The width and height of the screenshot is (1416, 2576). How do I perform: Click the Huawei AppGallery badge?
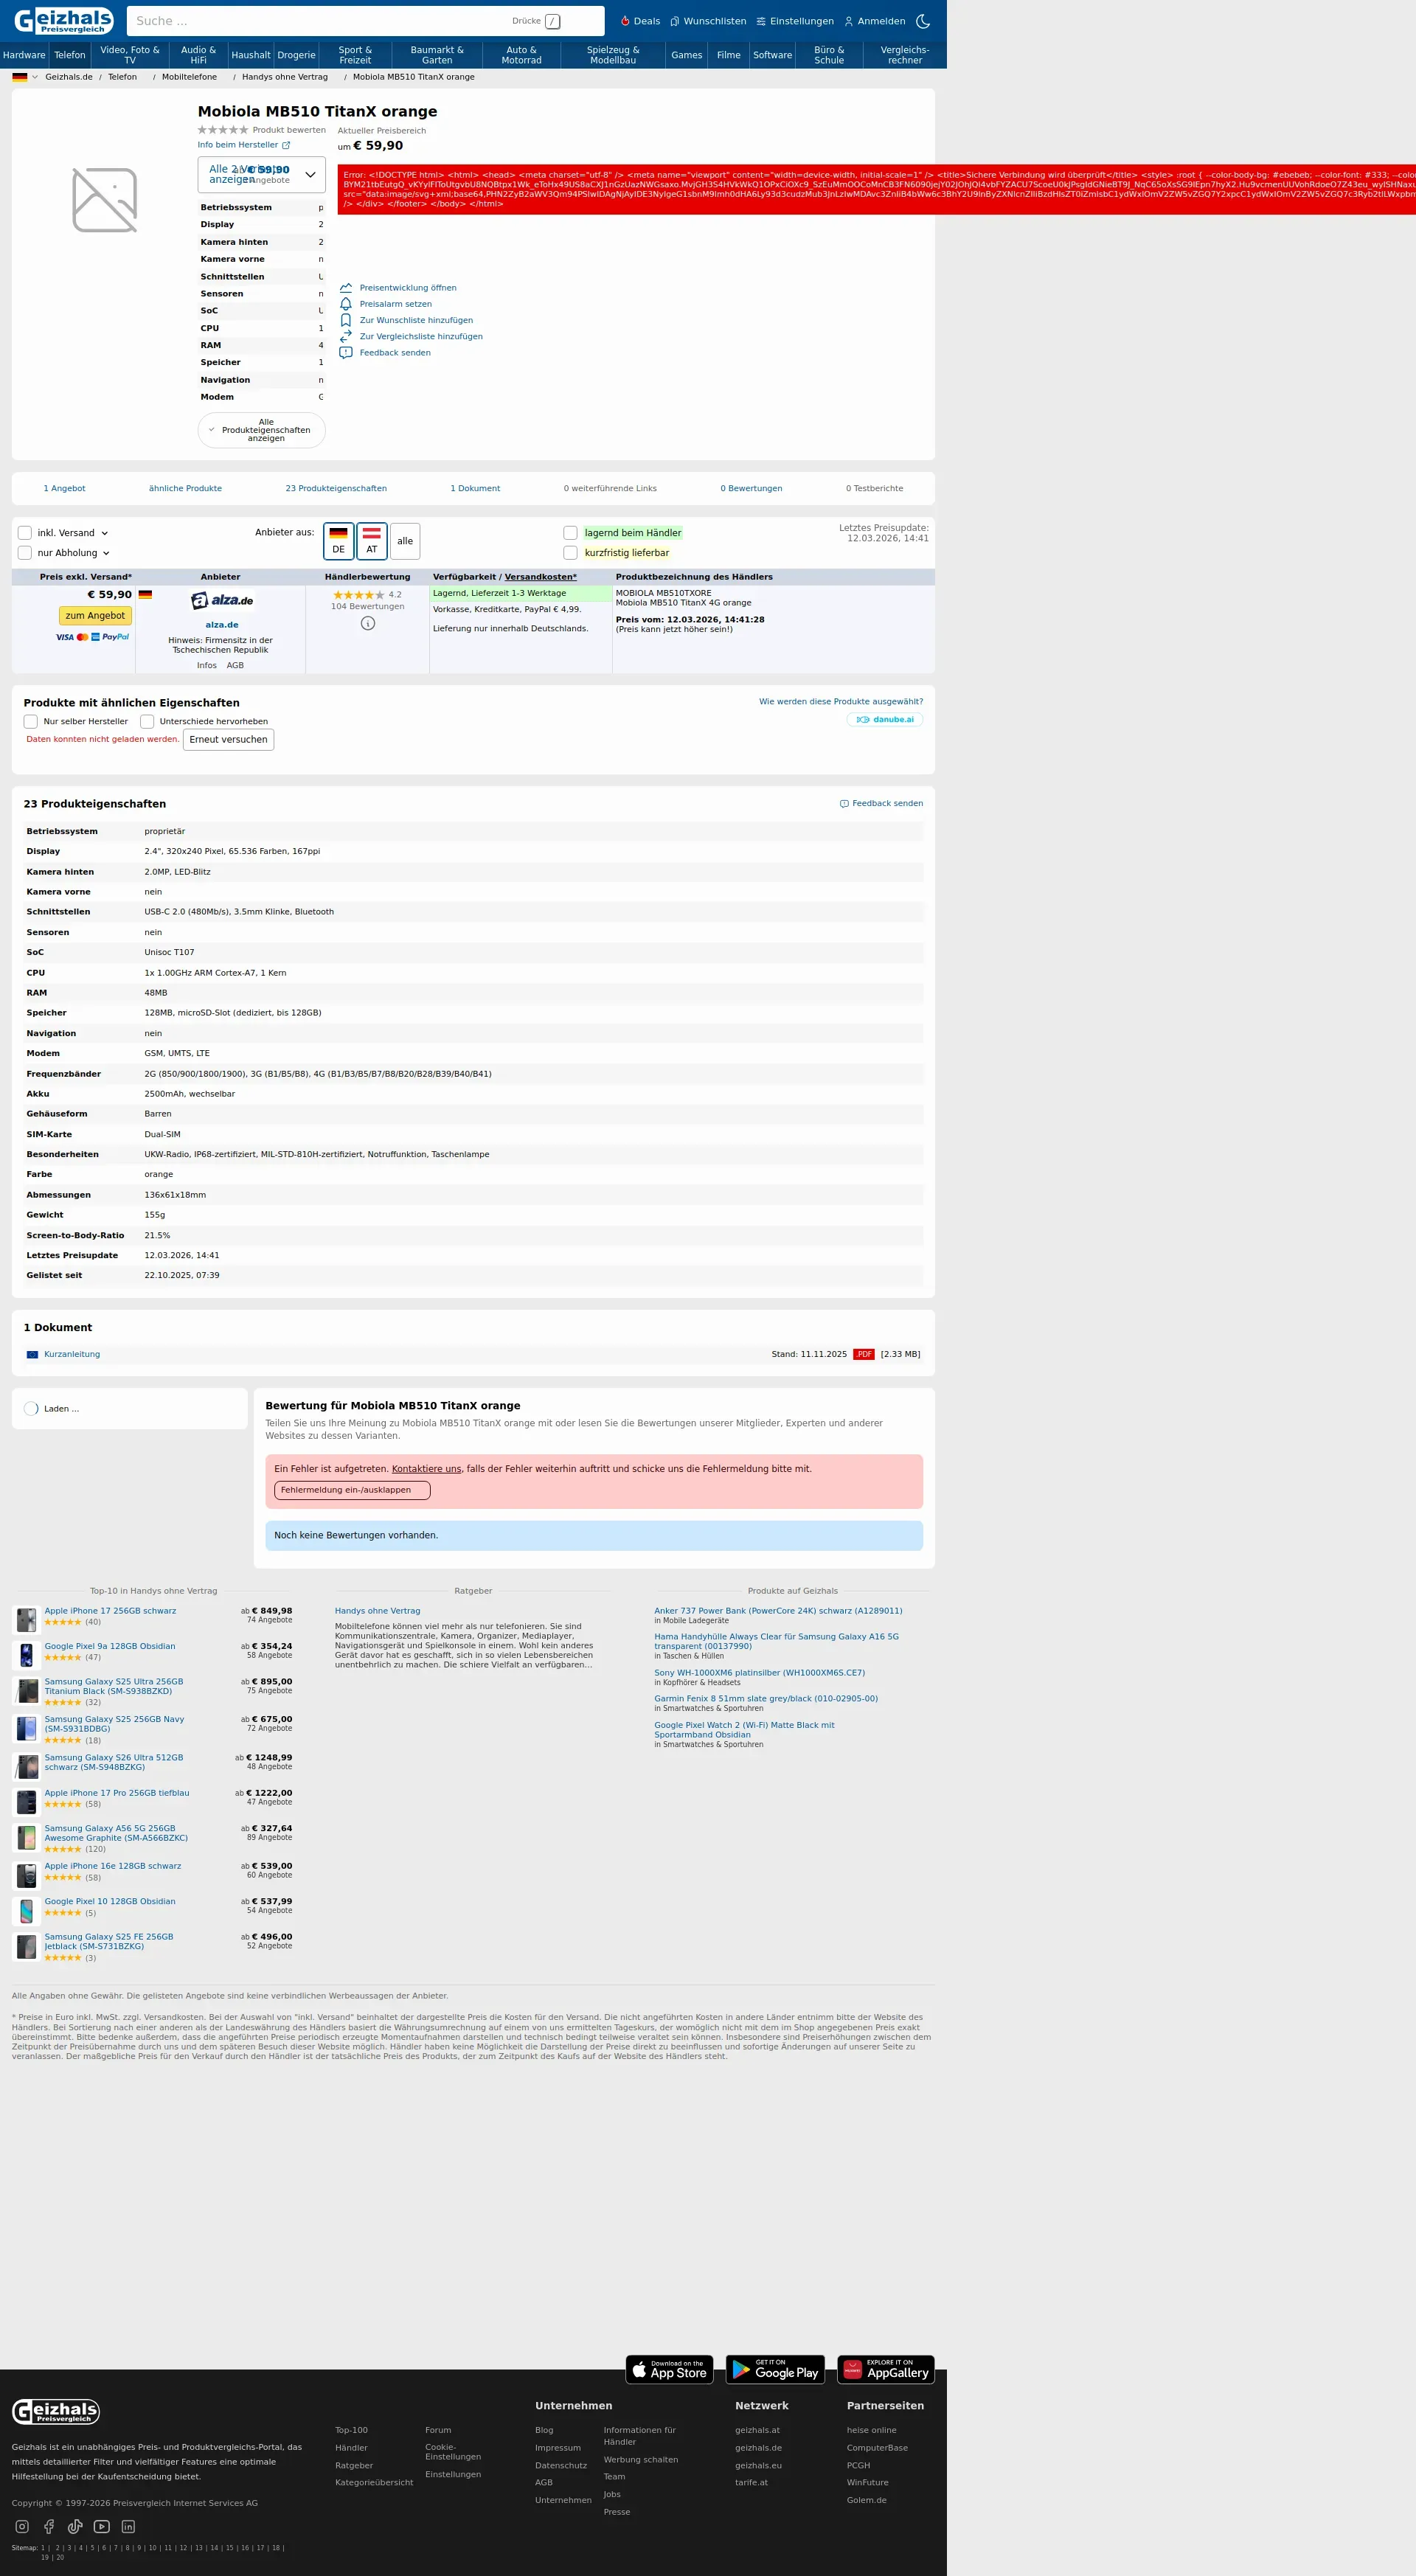pos(886,2369)
